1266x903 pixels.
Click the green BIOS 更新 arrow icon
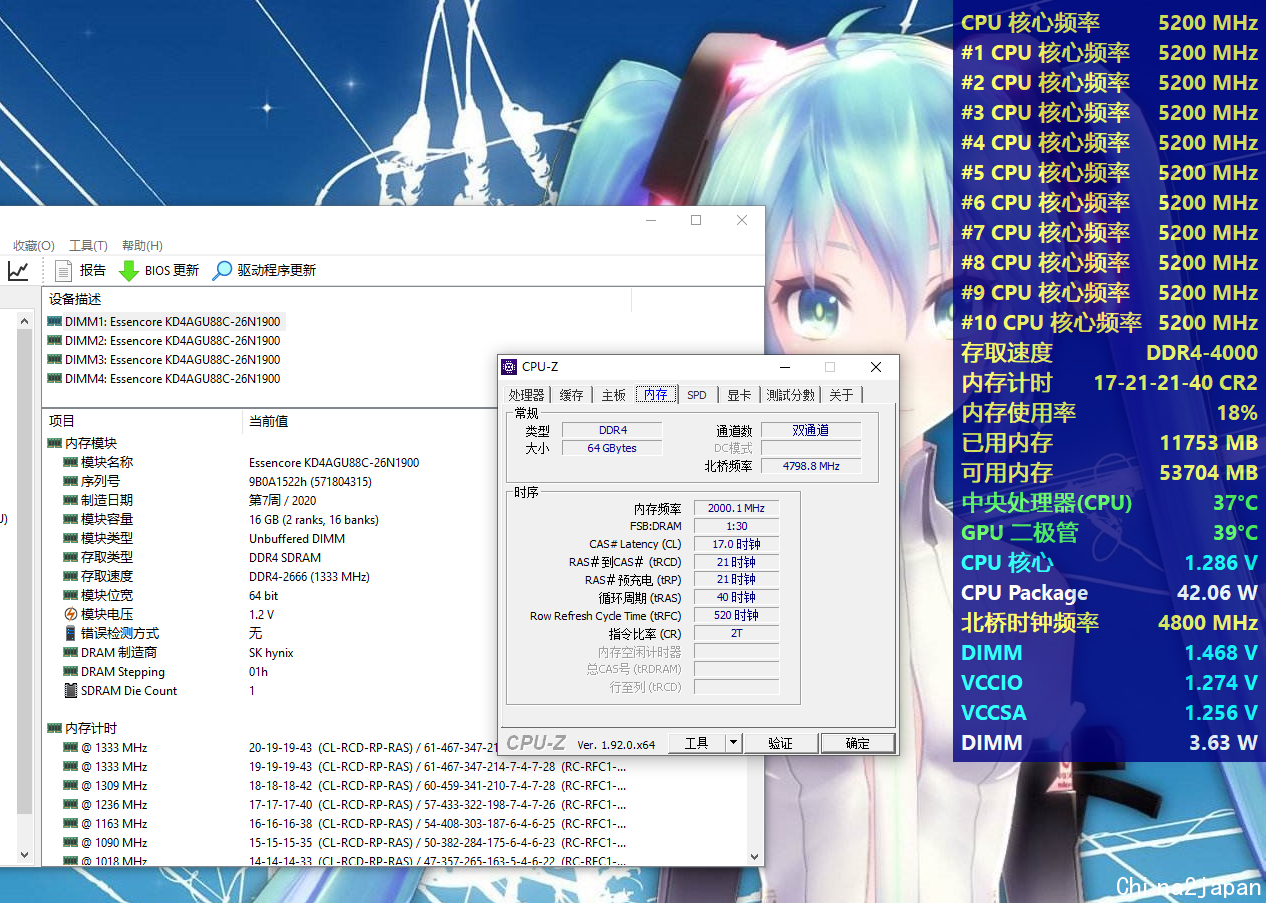click(129, 270)
